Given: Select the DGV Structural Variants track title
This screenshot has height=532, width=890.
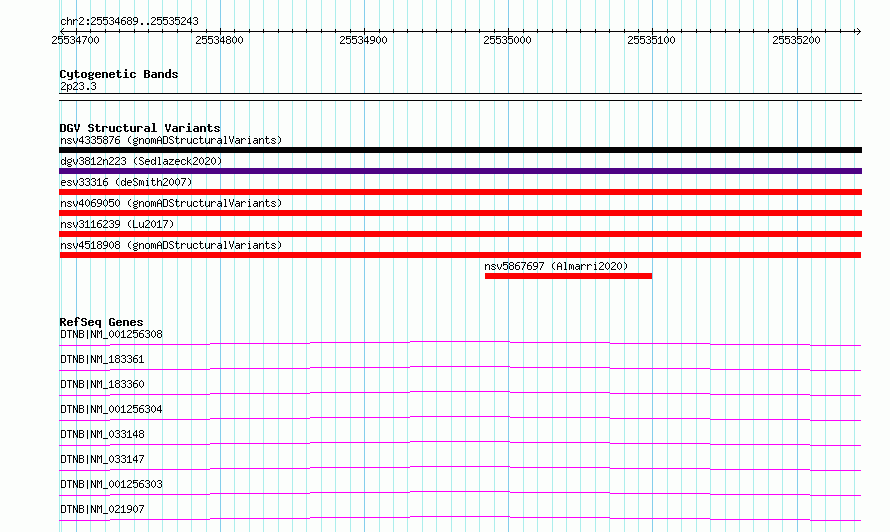Looking at the screenshot, I should (x=140, y=128).
